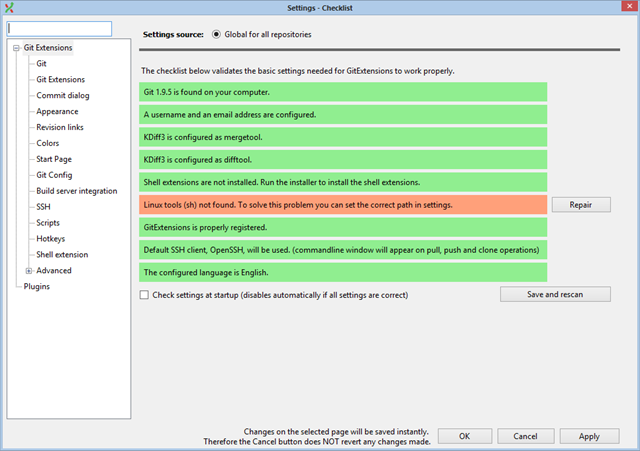640x451 pixels.
Task: Enable Check settings at startup checkbox
Action: [144, 295]
